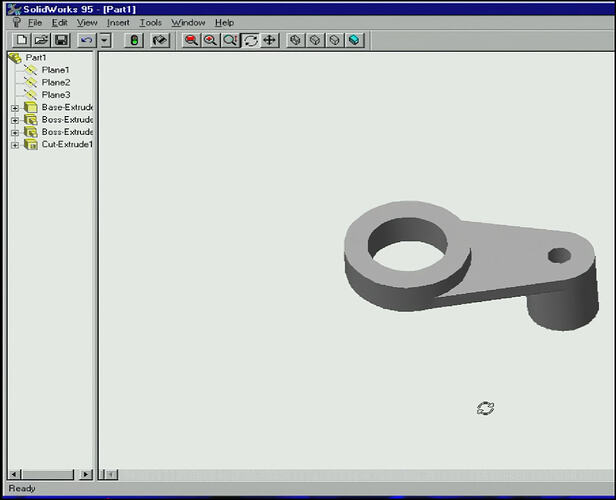
Task: Select the Cut-Extrude1 feature label
Action: 67,144
